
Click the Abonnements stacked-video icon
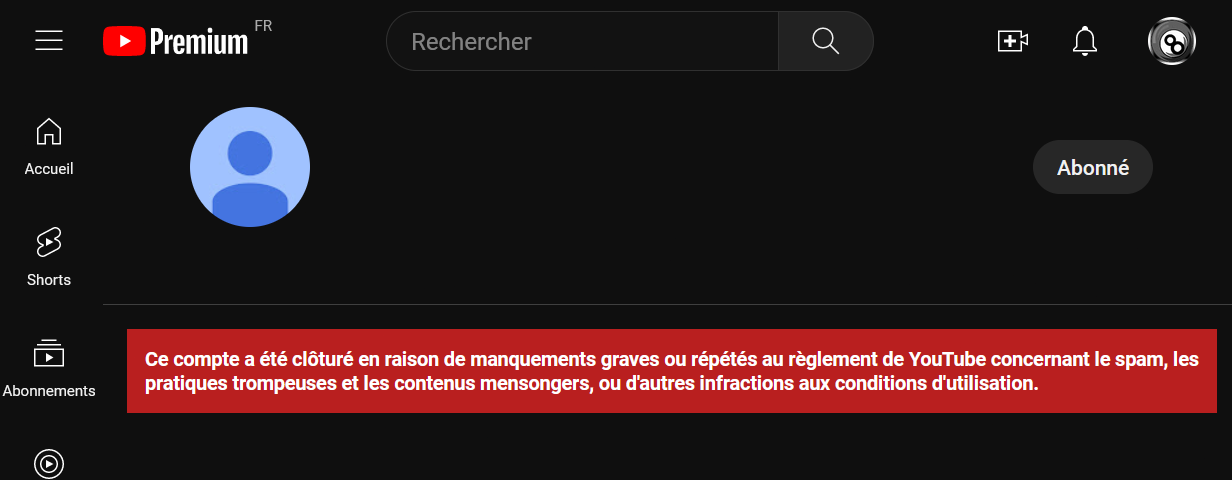49,352
